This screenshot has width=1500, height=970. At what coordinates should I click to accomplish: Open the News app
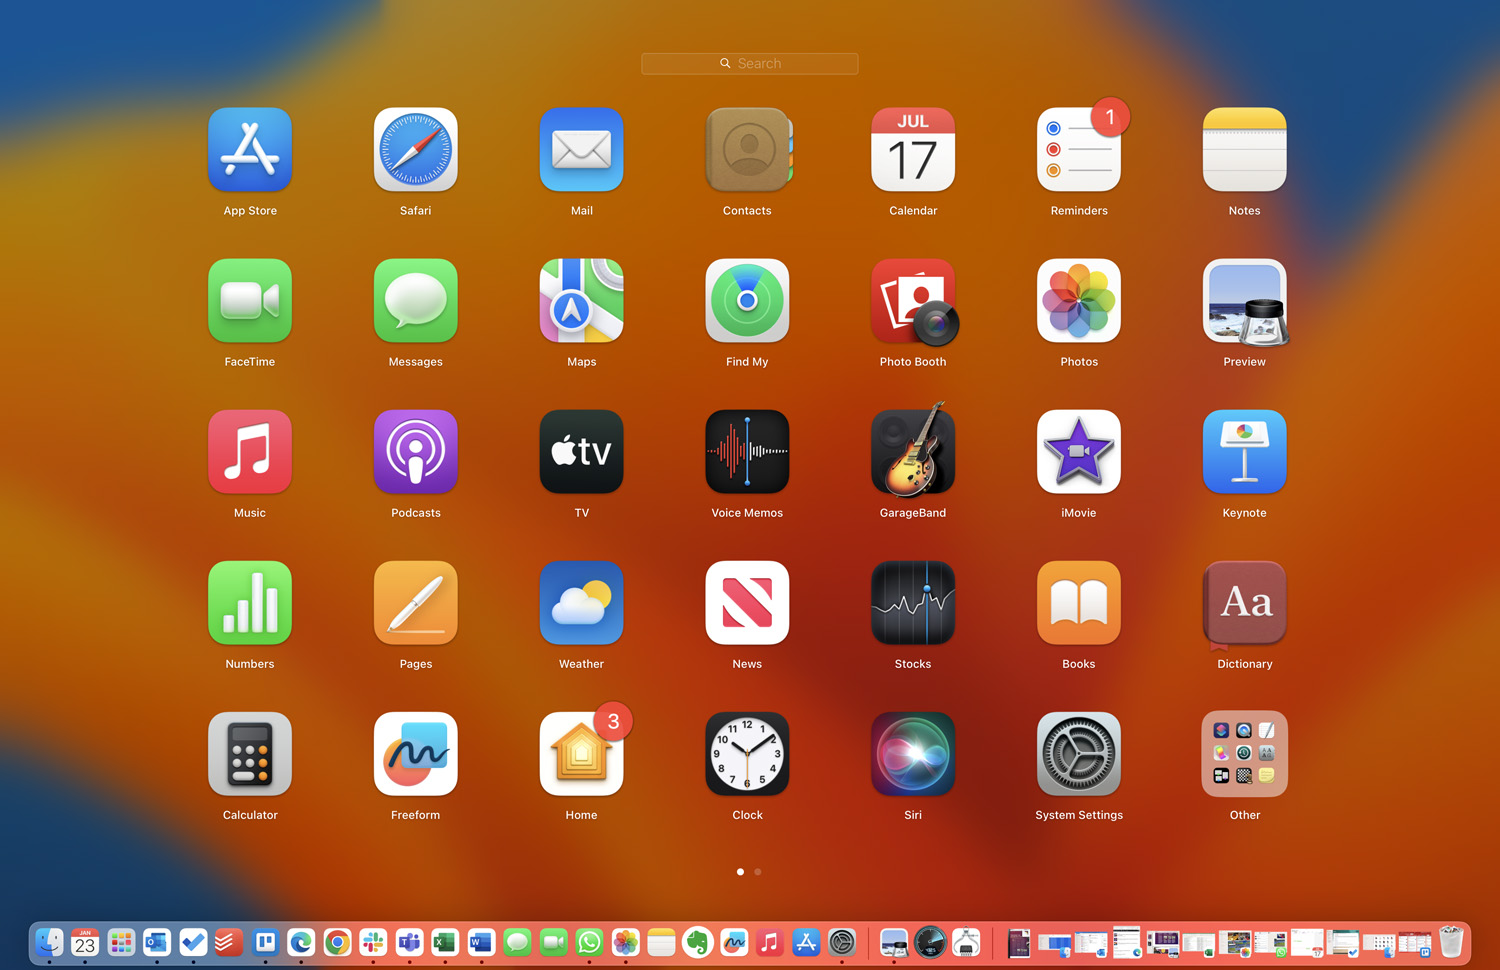(747, 603)
